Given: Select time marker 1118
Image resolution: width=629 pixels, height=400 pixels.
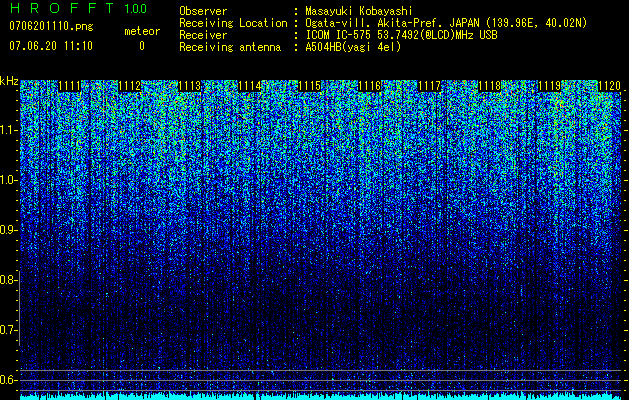Looking at the screenshot, I should pyautogui.click(x=489, y=86).
